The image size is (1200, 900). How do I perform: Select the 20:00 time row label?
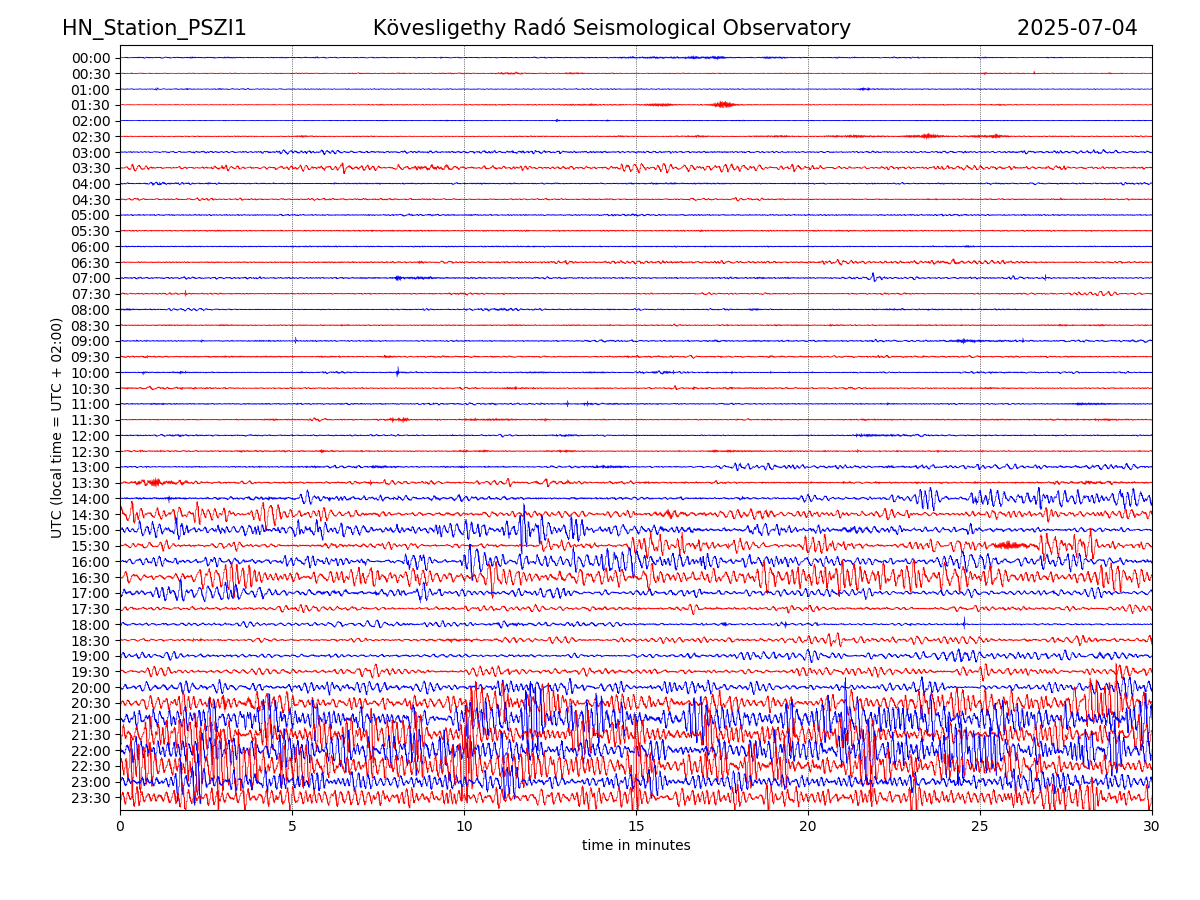click(91, 688)
